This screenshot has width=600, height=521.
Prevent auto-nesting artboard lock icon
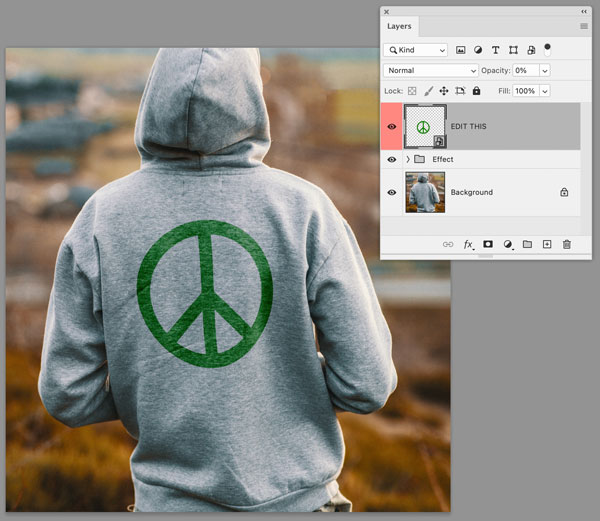460,91
